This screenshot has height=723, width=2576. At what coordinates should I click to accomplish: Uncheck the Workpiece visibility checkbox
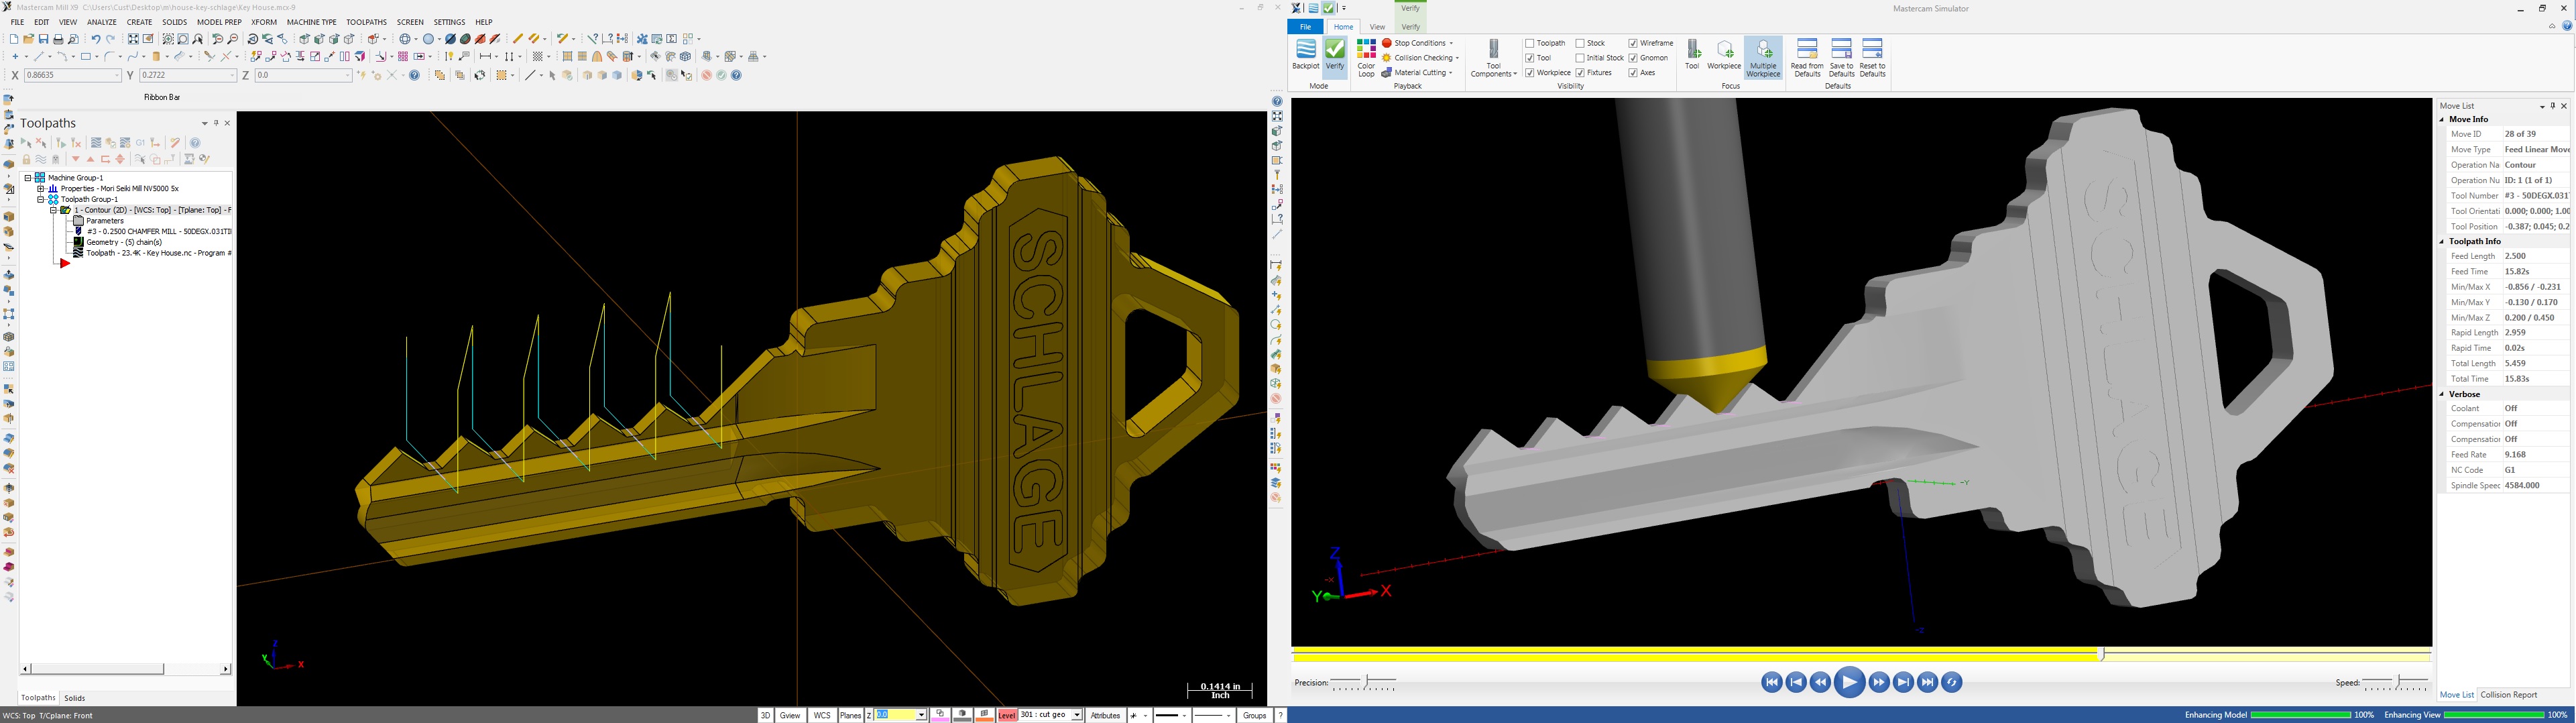click(x=1530, y=73)
